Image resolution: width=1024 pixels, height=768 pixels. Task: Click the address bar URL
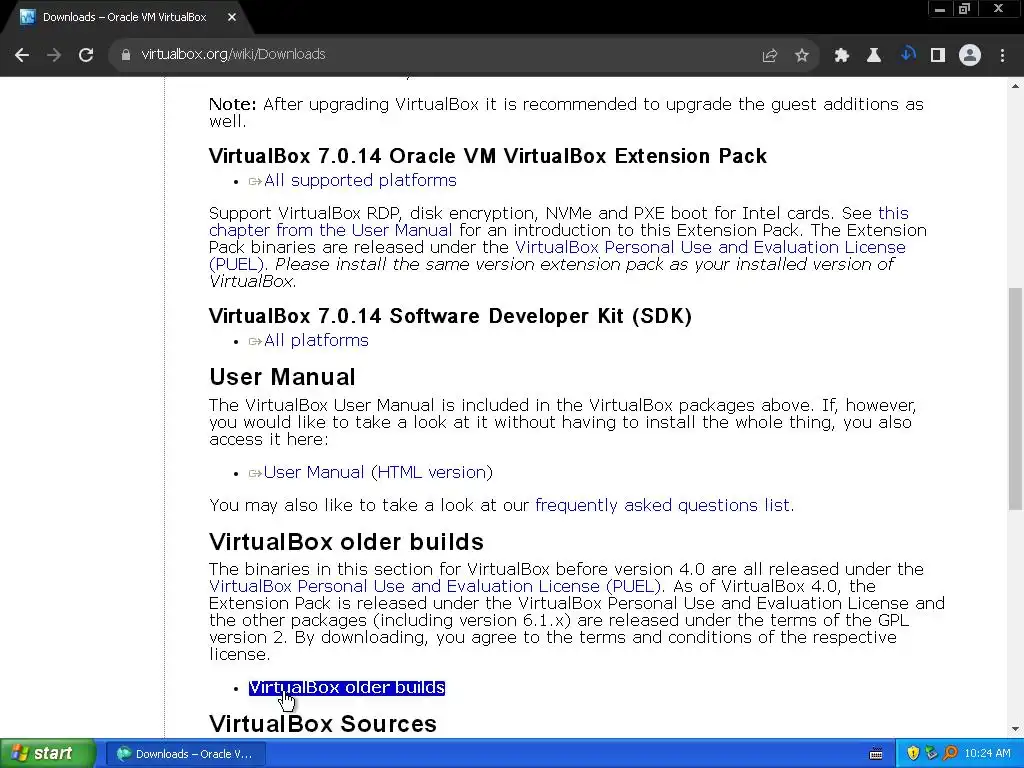(x=233, y=54)
